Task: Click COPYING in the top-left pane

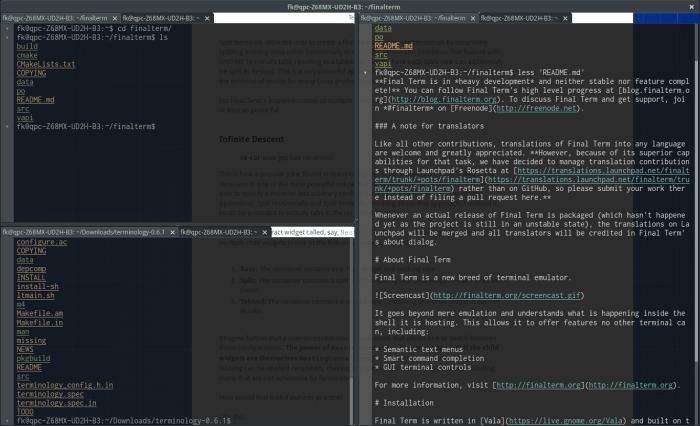Action: 31,73
